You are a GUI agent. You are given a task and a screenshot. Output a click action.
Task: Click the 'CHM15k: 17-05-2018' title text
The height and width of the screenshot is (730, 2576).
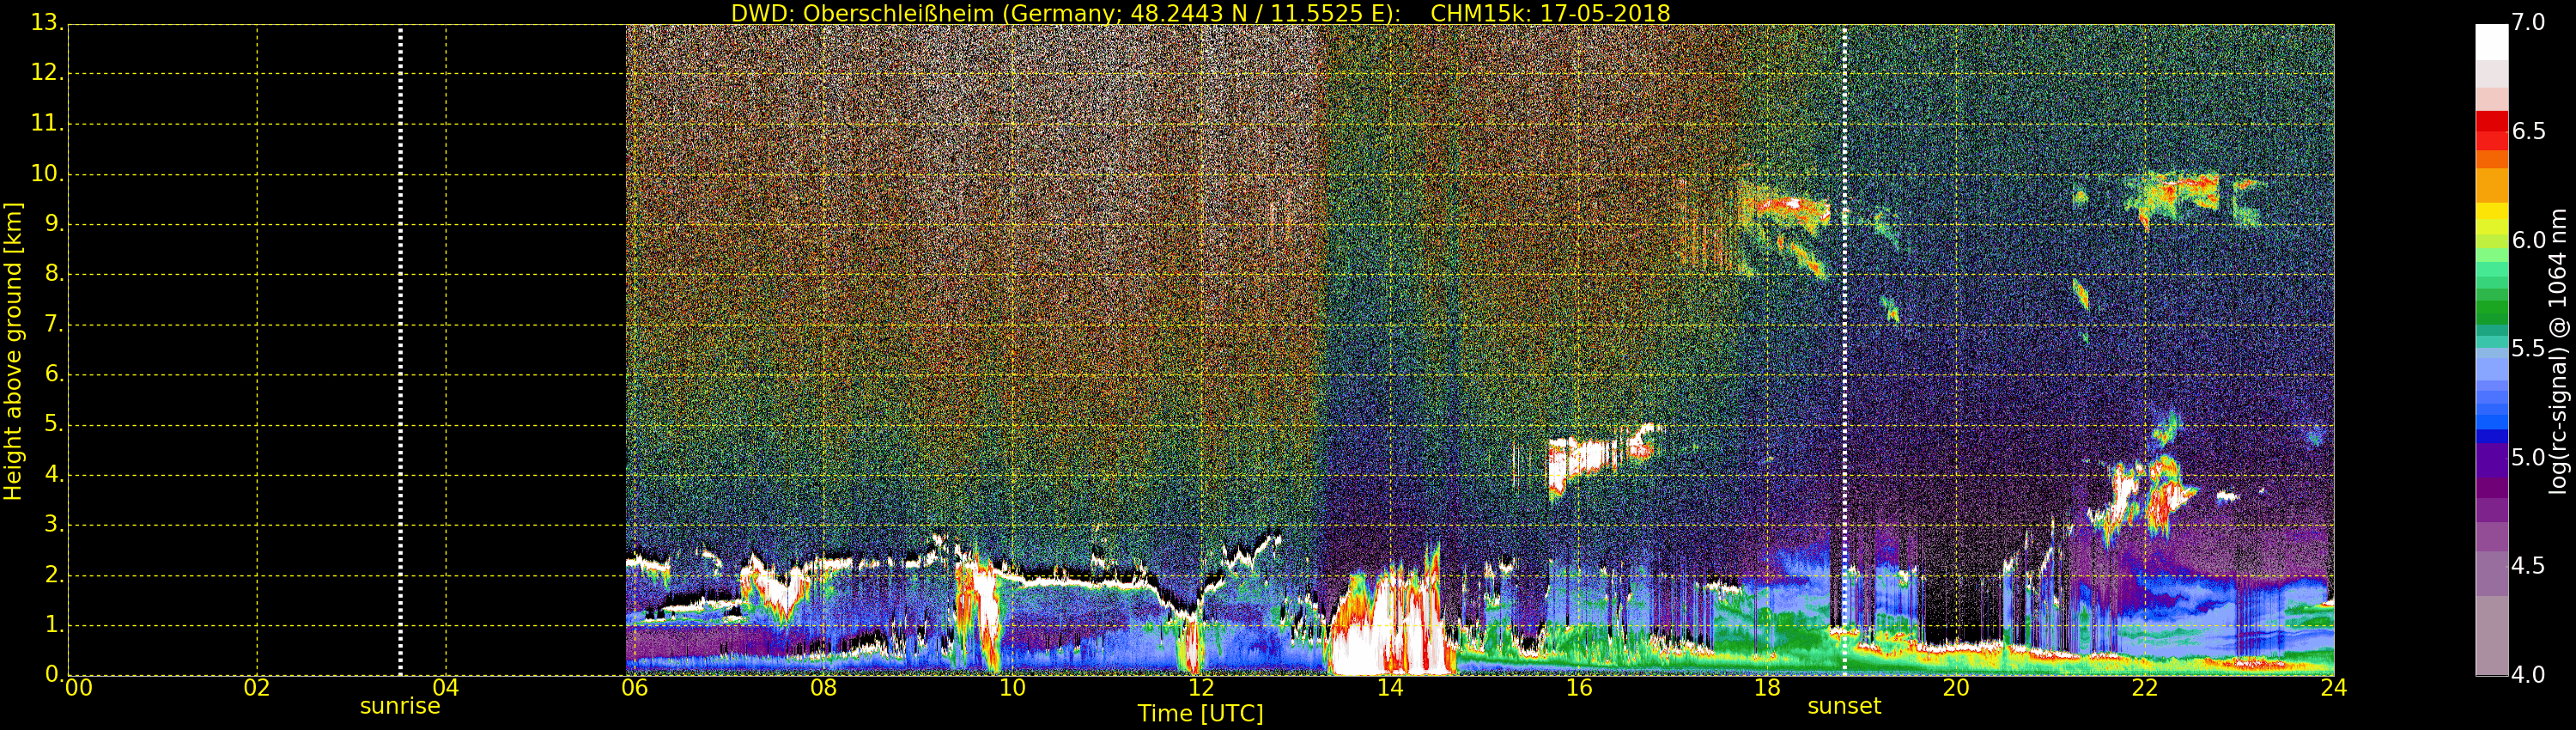(x=1550, y=13)
